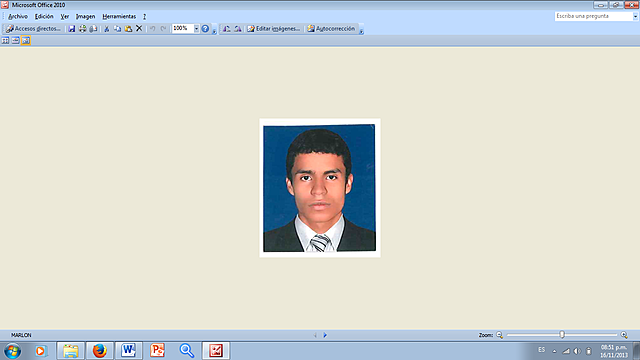This screenshot has height=360, width=640.
Task: Click the network signal tray icon
Action: [566, 351]
